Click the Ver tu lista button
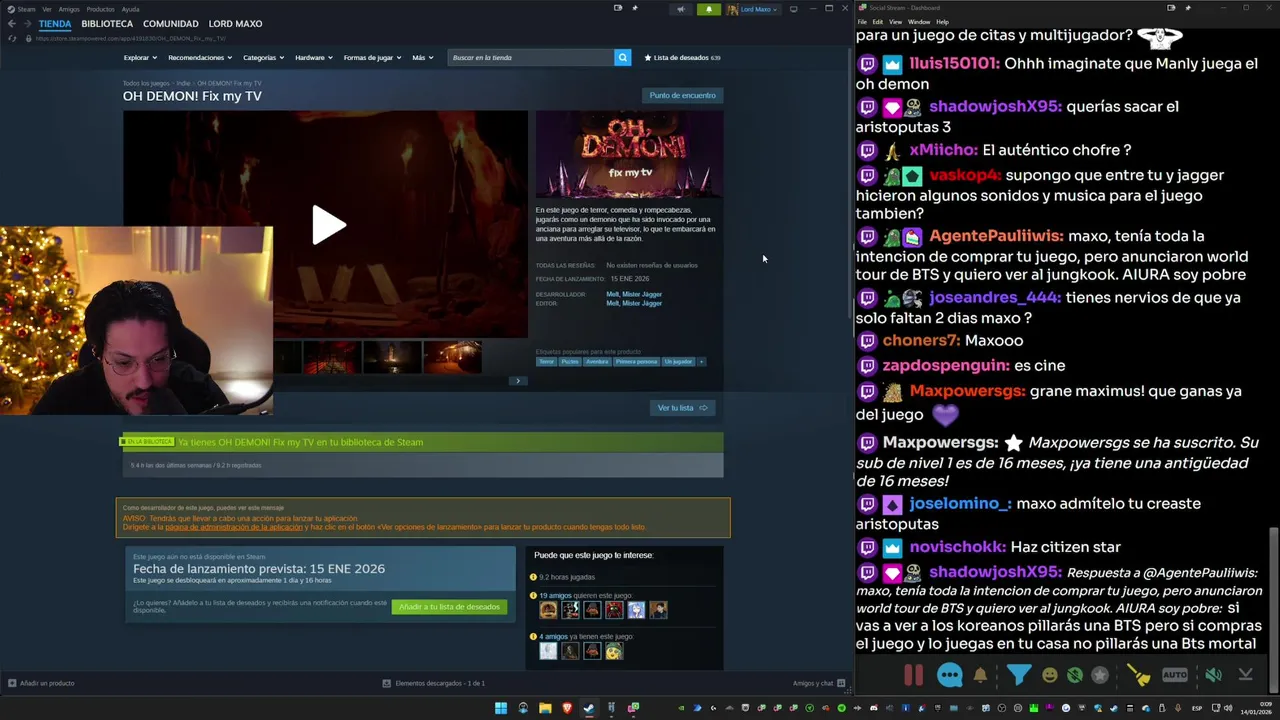This screenshot has width=1280, height=720. pos(682,407)
